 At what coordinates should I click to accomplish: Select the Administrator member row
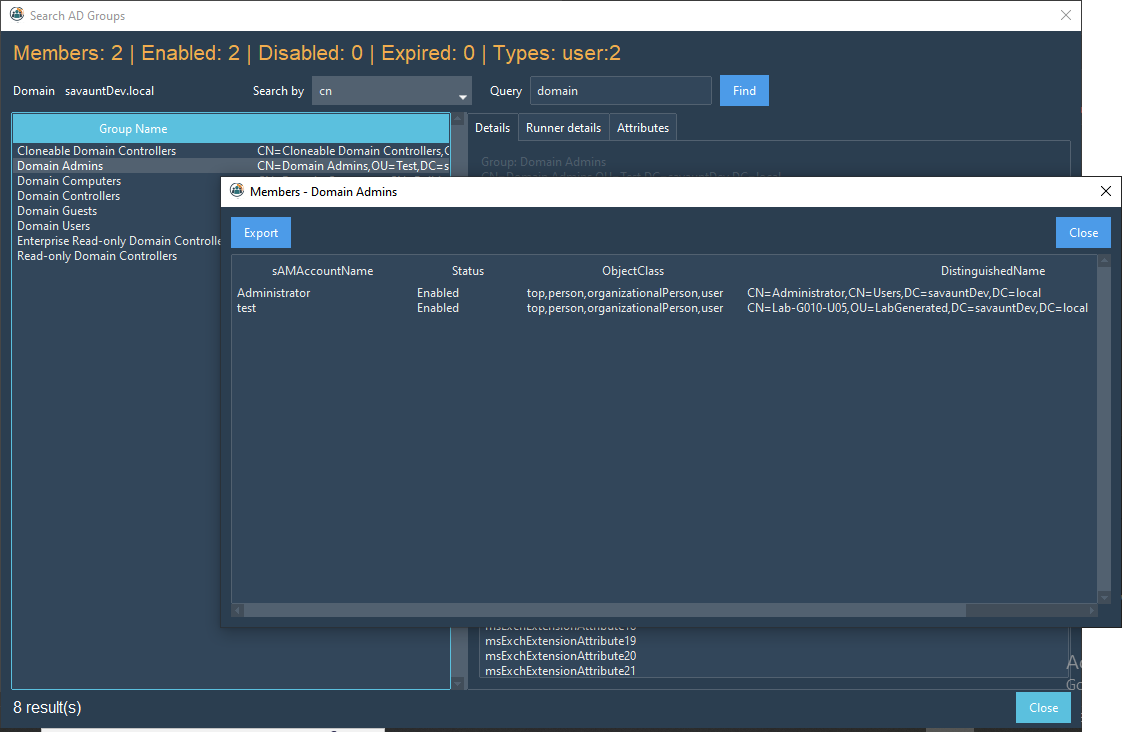click(275, 292)
